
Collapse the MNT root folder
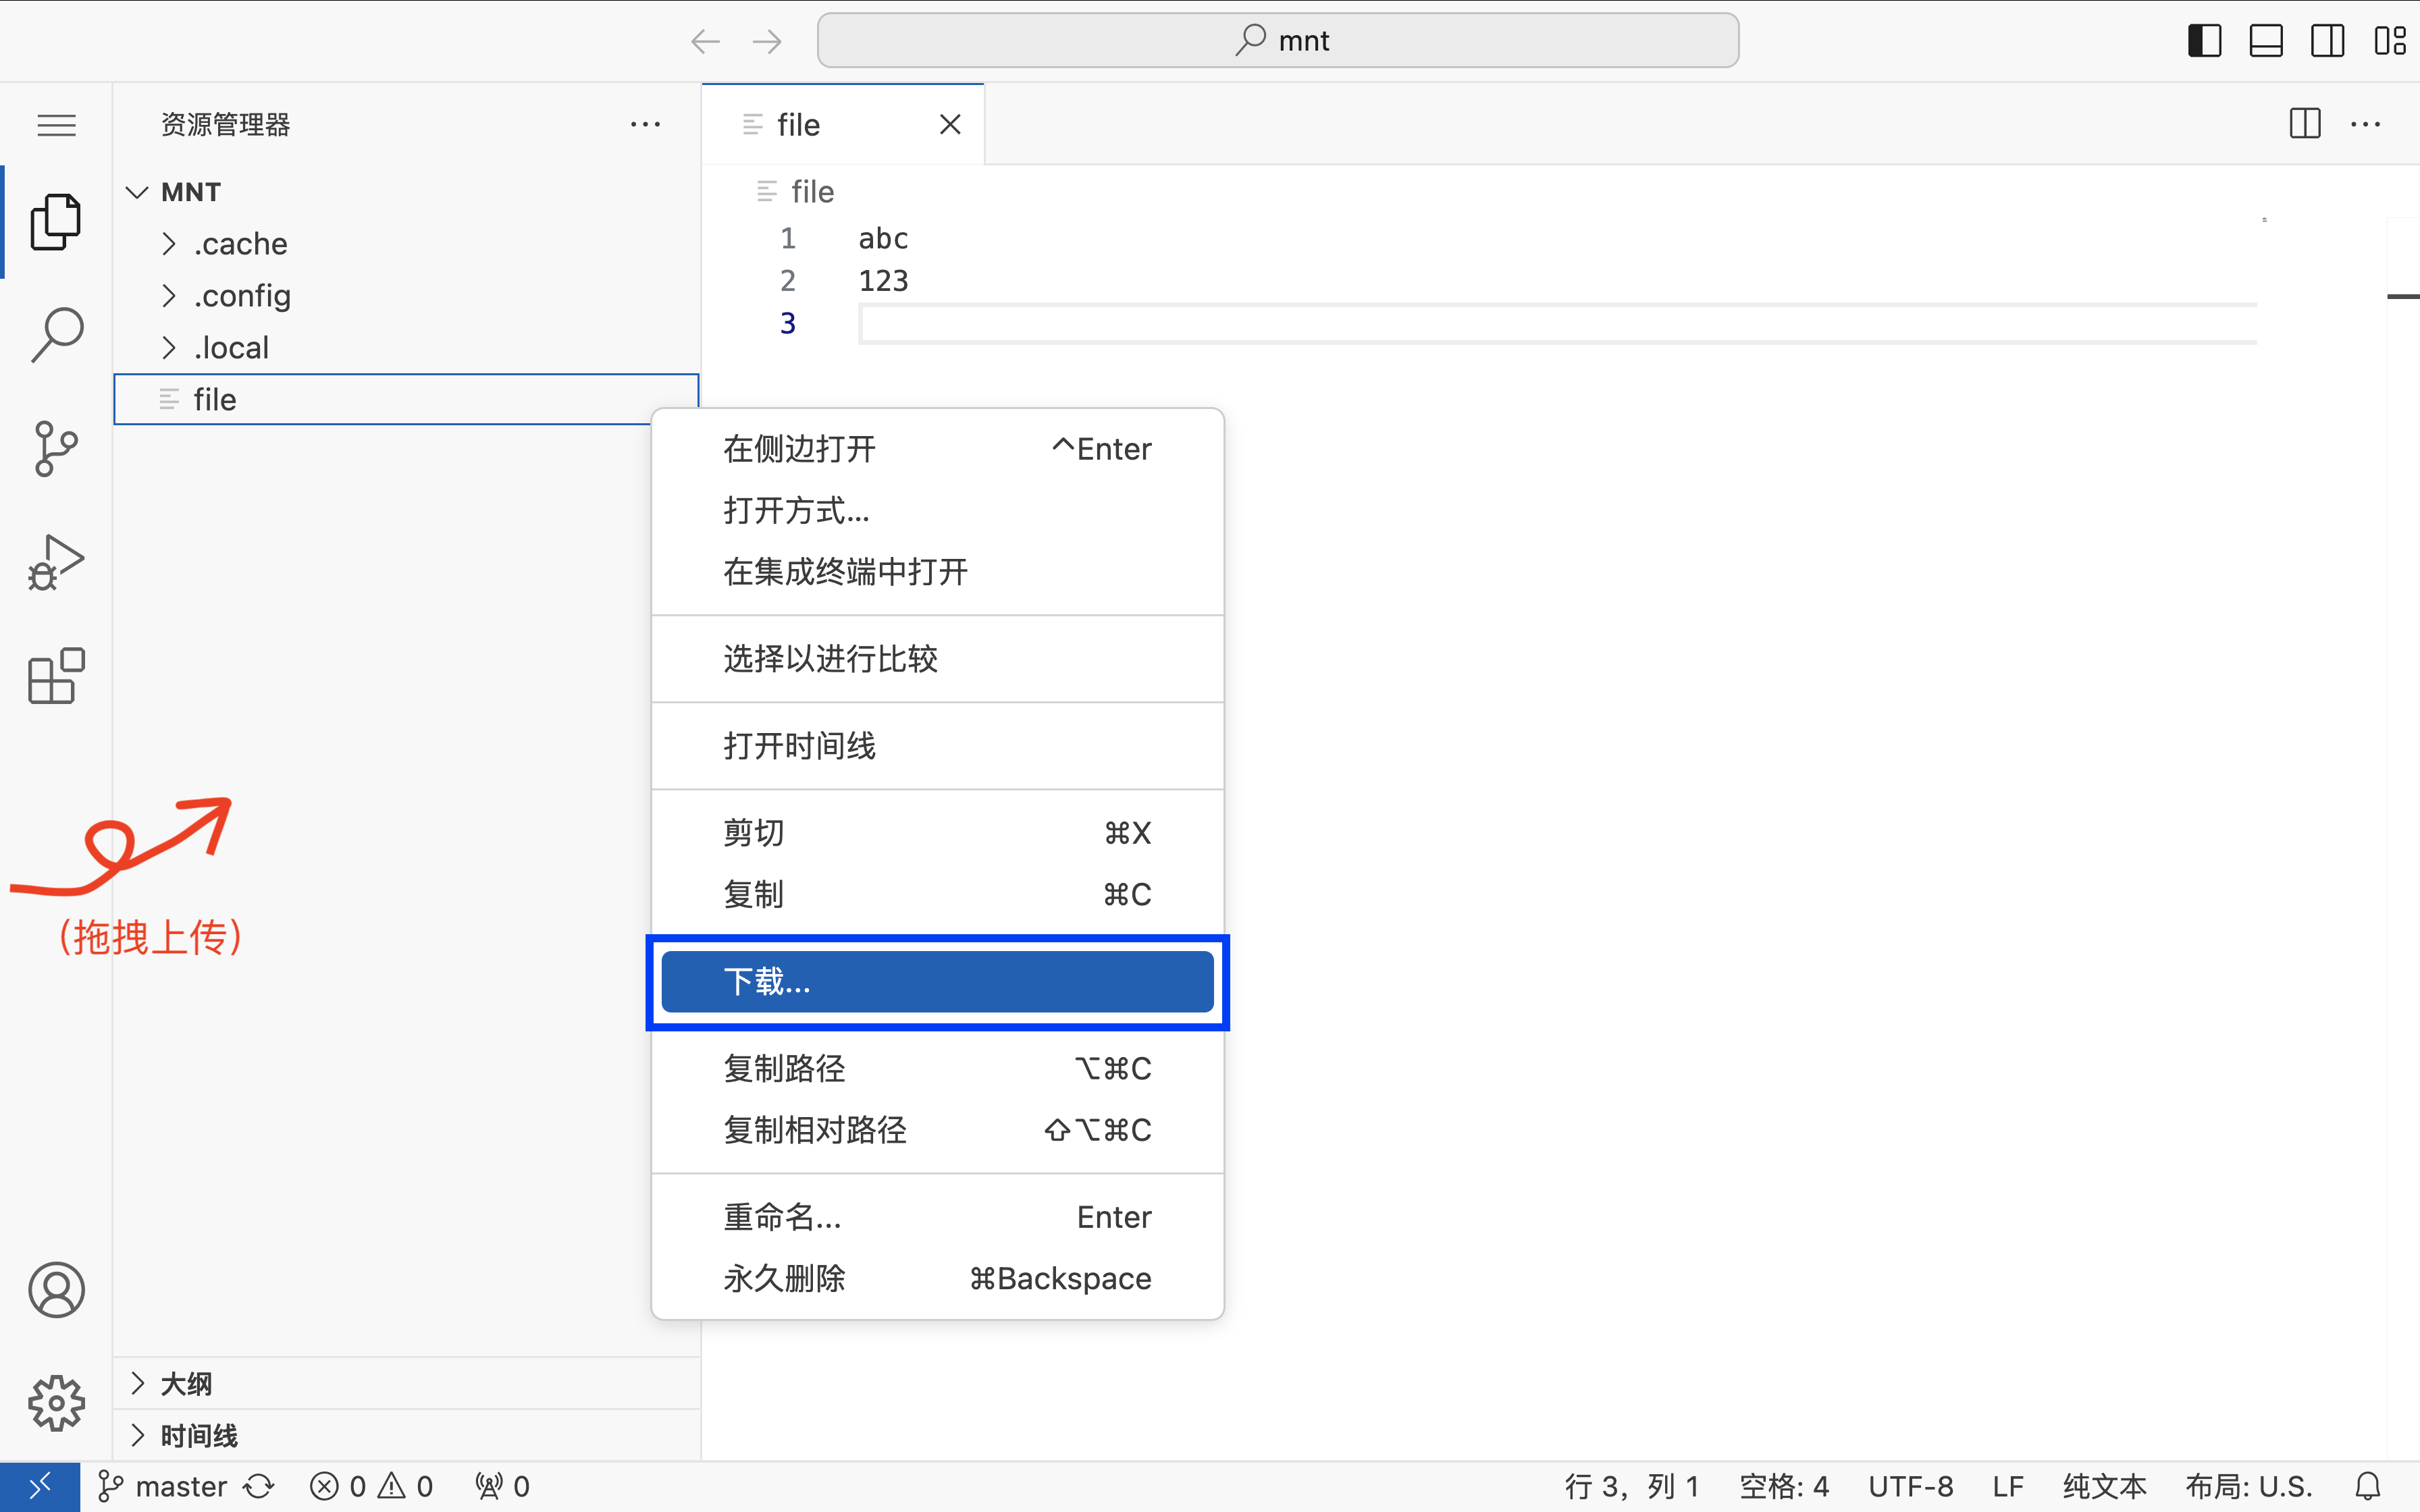406,192
